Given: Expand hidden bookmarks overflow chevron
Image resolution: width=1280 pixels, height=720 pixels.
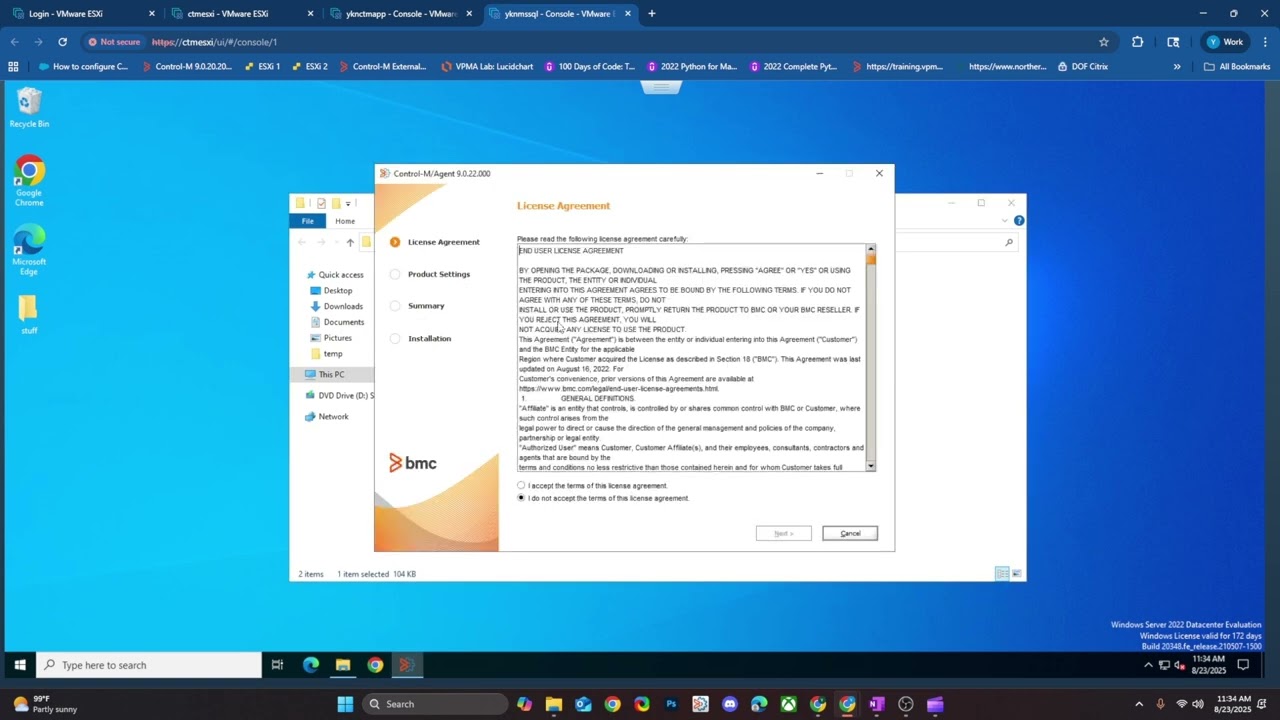Looking at the screenshot, I should (x=1177, y=67).
